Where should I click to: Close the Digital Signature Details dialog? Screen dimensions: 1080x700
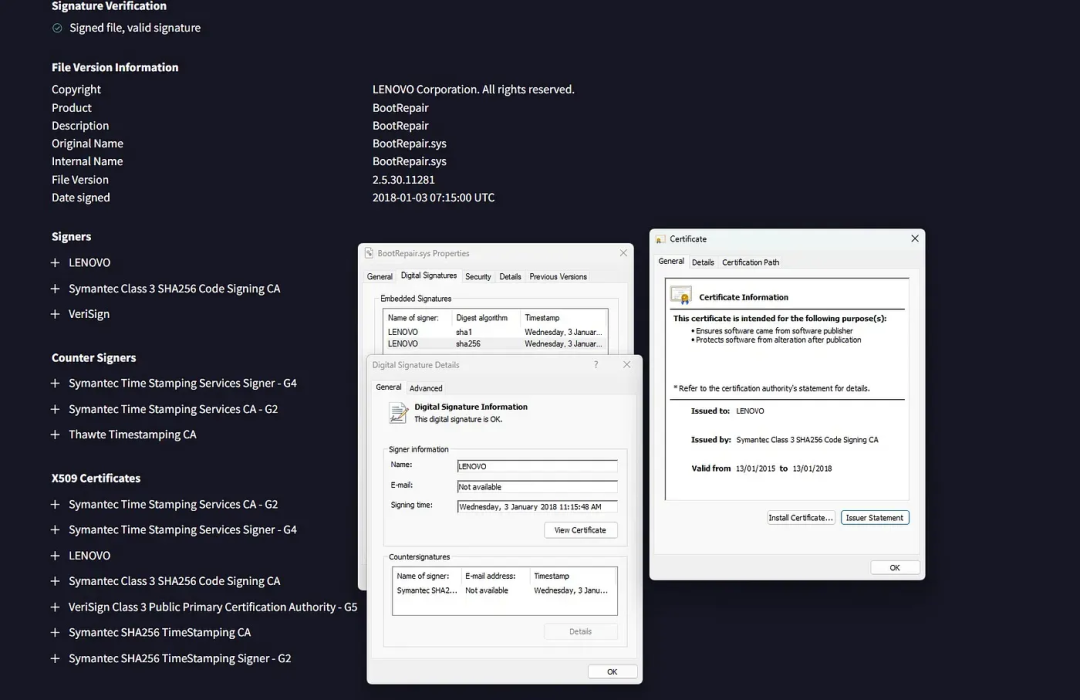[x=627, y=364]
